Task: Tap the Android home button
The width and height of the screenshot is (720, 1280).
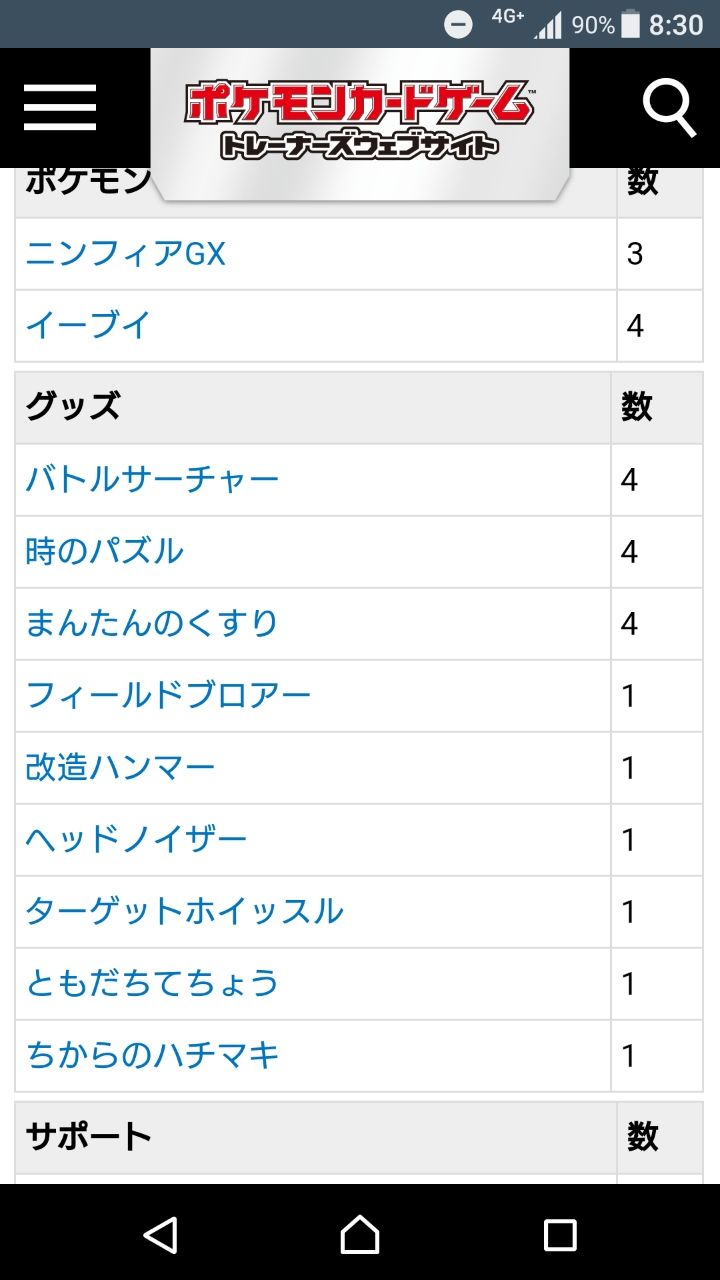Action: coord(360,1235)
